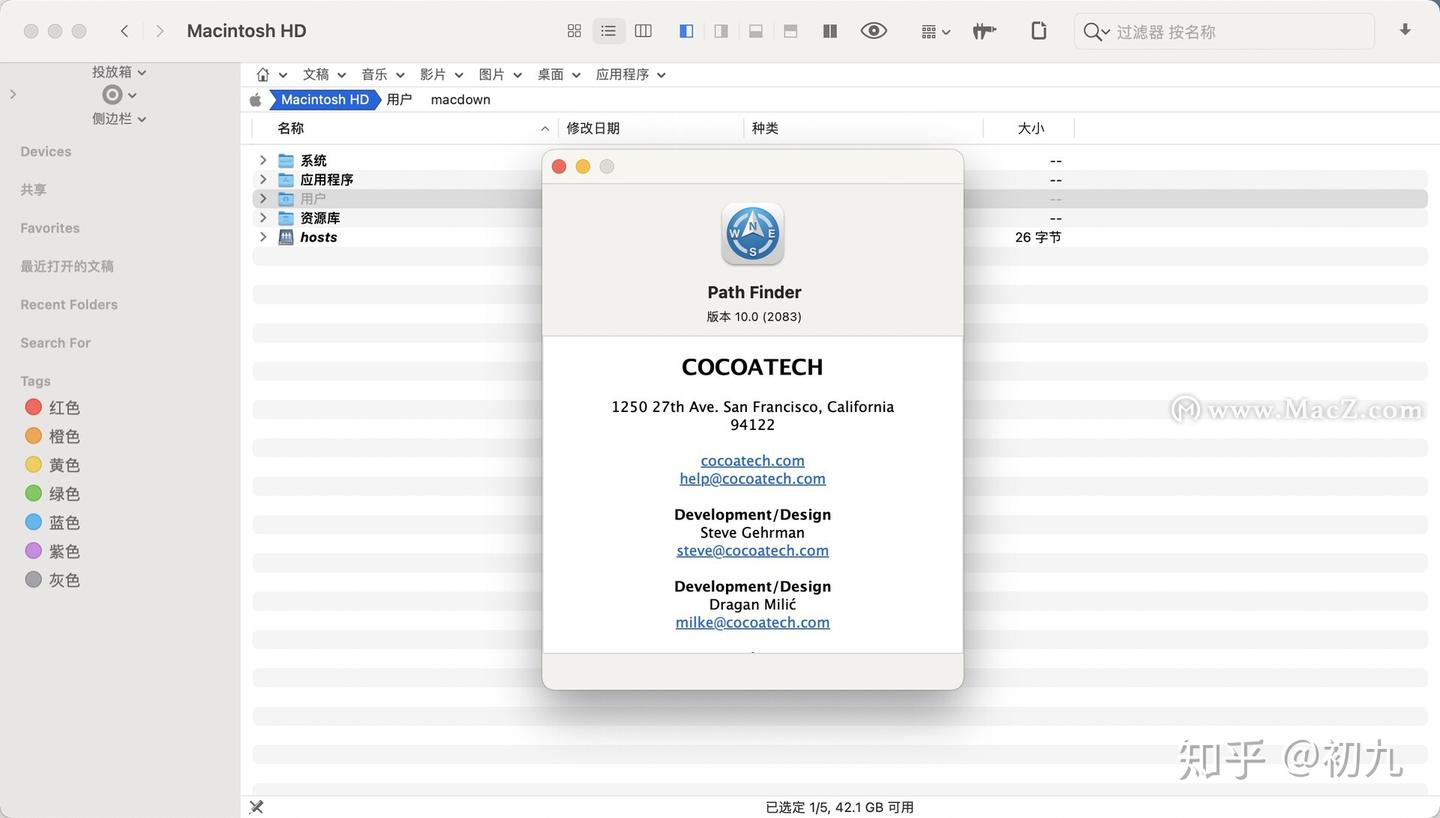Screen dimensions: 1440x818
Task: Expand the 应用程序 folder row
Action: [263, 179]
